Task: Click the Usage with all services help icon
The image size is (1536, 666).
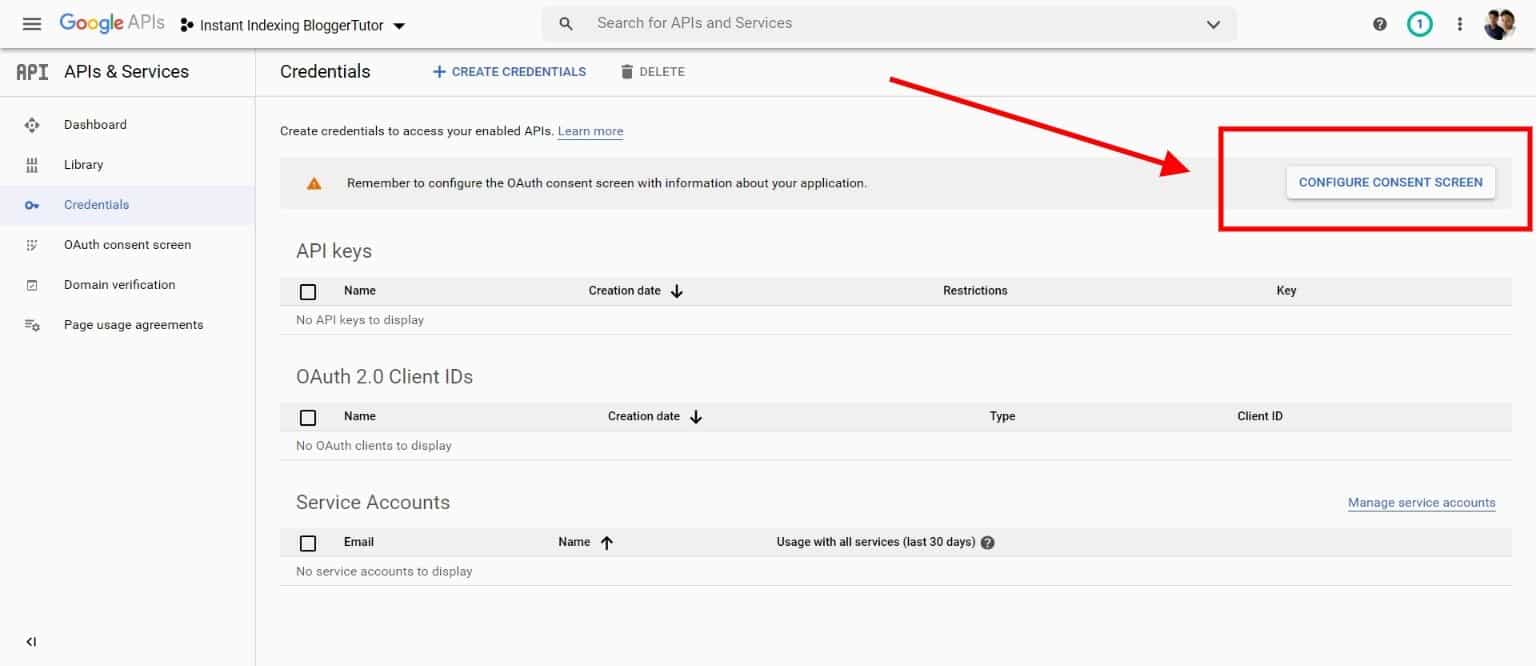Action: [987, 542]
